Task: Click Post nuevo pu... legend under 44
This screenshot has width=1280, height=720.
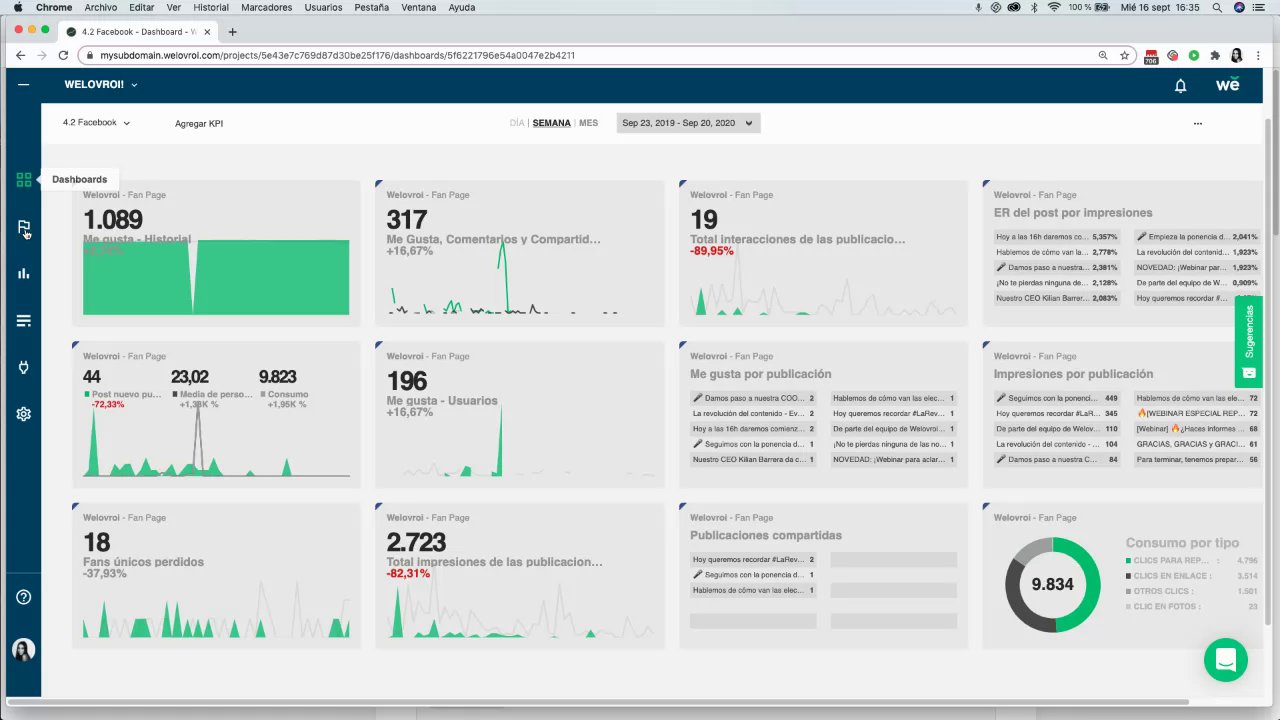Action: 122,394
